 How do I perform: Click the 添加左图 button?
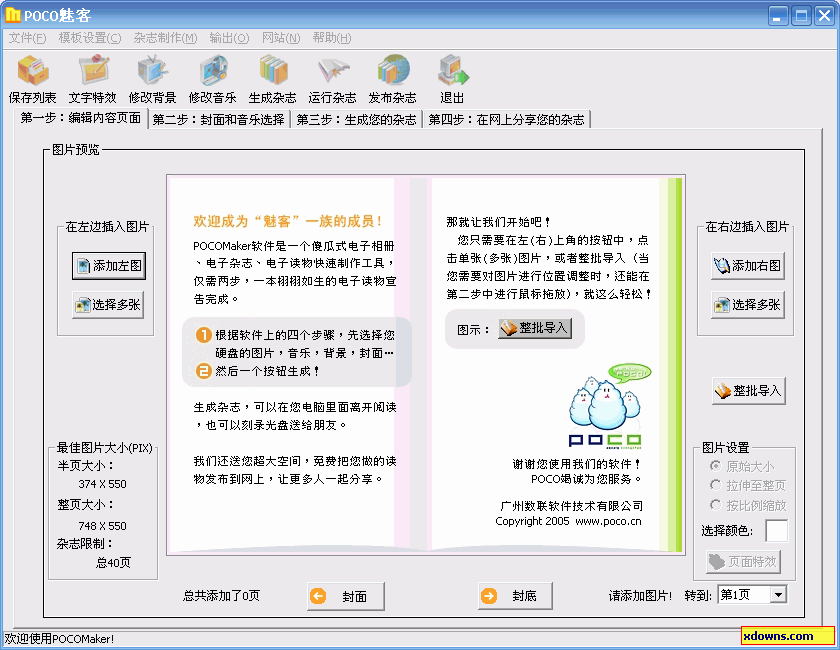109,266
